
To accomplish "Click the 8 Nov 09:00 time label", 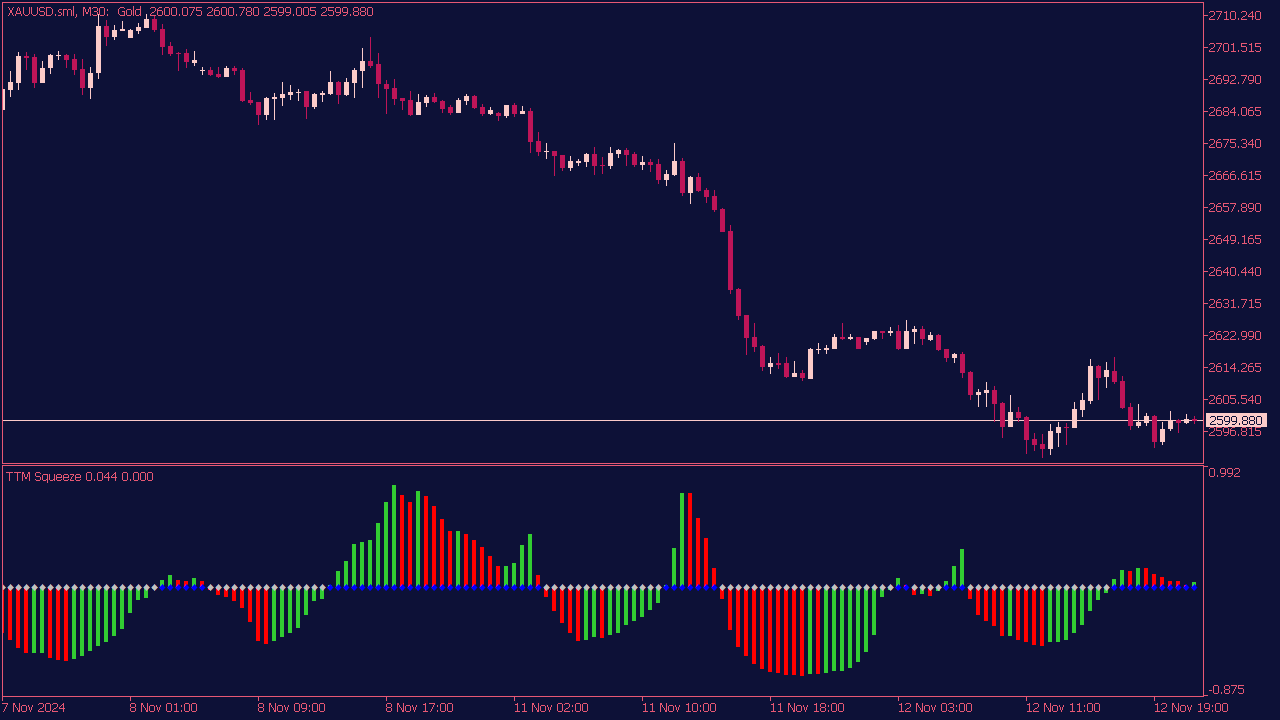I will click(x=292, y=708).
